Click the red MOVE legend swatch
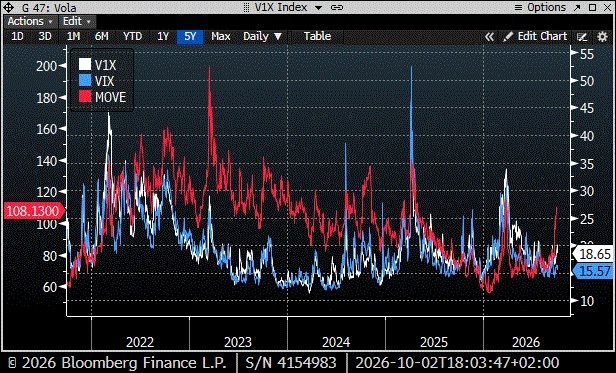This screenshot has height=373, width=616. pyautogui.click(x=85, y=97)
